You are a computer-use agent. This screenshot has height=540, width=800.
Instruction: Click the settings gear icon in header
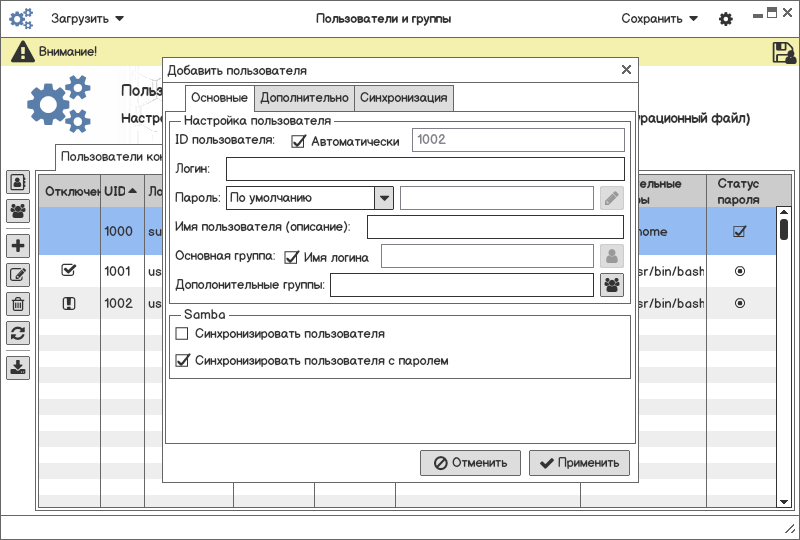click(x=726, y=19)
